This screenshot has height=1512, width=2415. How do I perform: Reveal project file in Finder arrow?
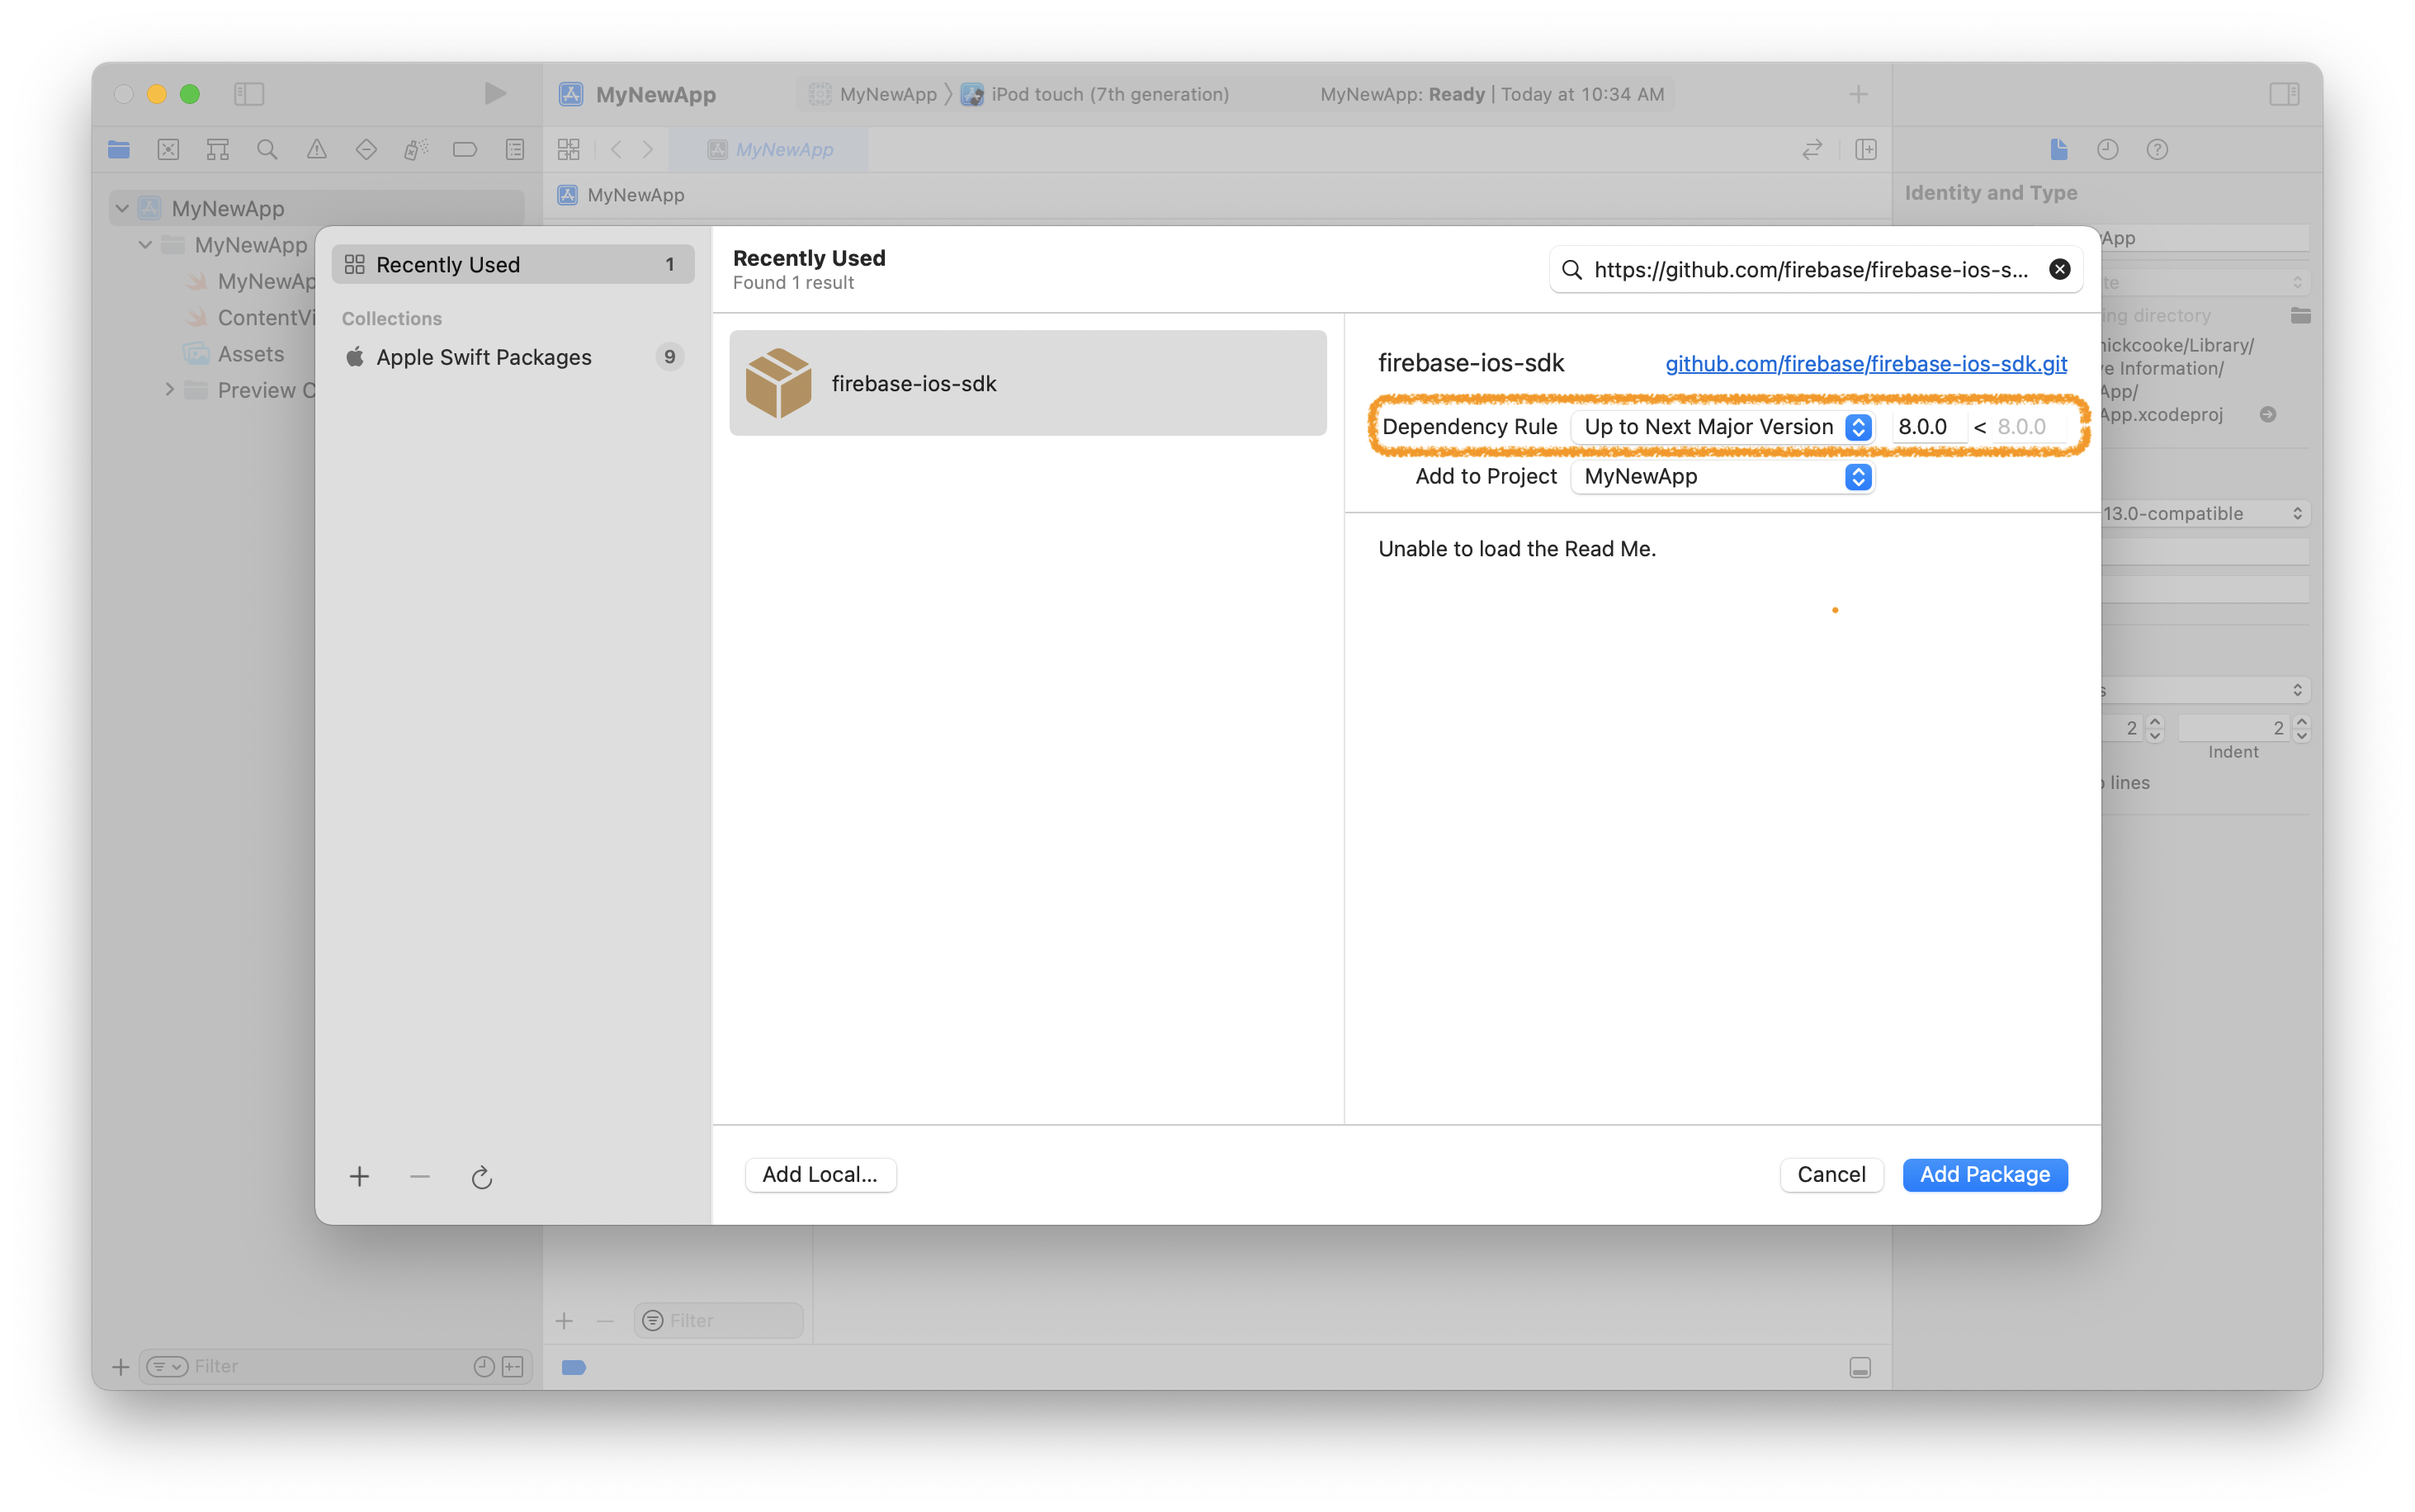point(2268,414)
